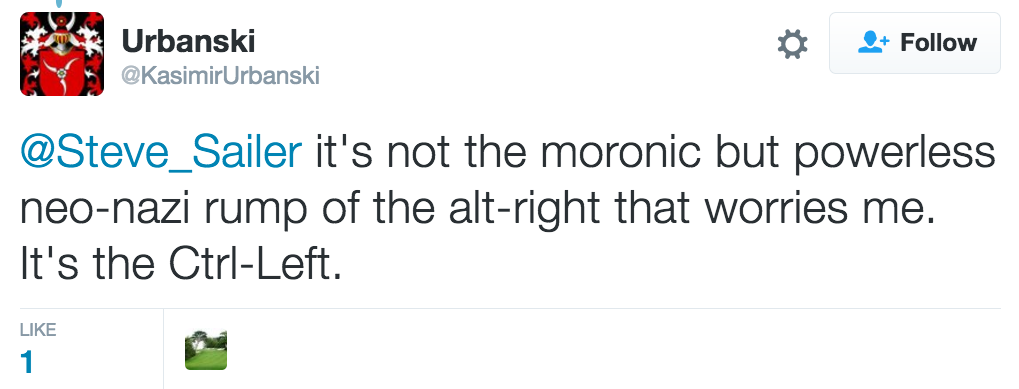1019x389 pixels.
Task: Open the gear settings menu
Action: (x=792, y=44)
